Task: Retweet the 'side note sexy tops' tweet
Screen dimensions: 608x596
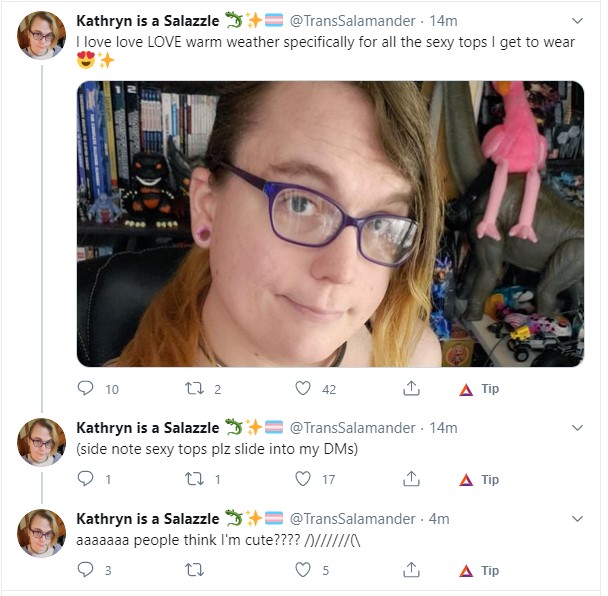Action: [194, 479]
